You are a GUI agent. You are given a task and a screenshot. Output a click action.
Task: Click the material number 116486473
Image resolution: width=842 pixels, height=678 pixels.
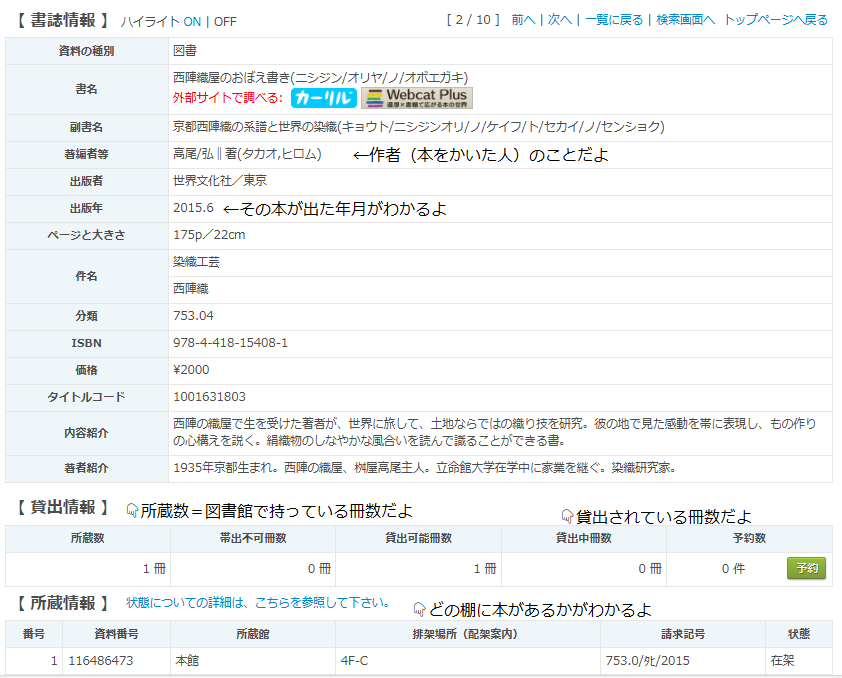click(103, 661)
